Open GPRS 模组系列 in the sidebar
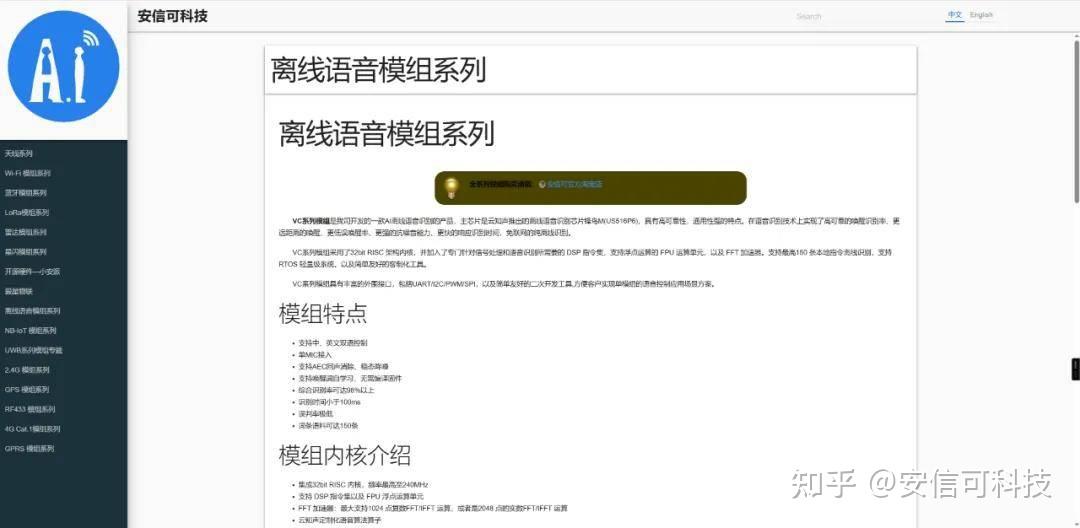This screenshot has height=528, width=1080. (x=29, y=449)
